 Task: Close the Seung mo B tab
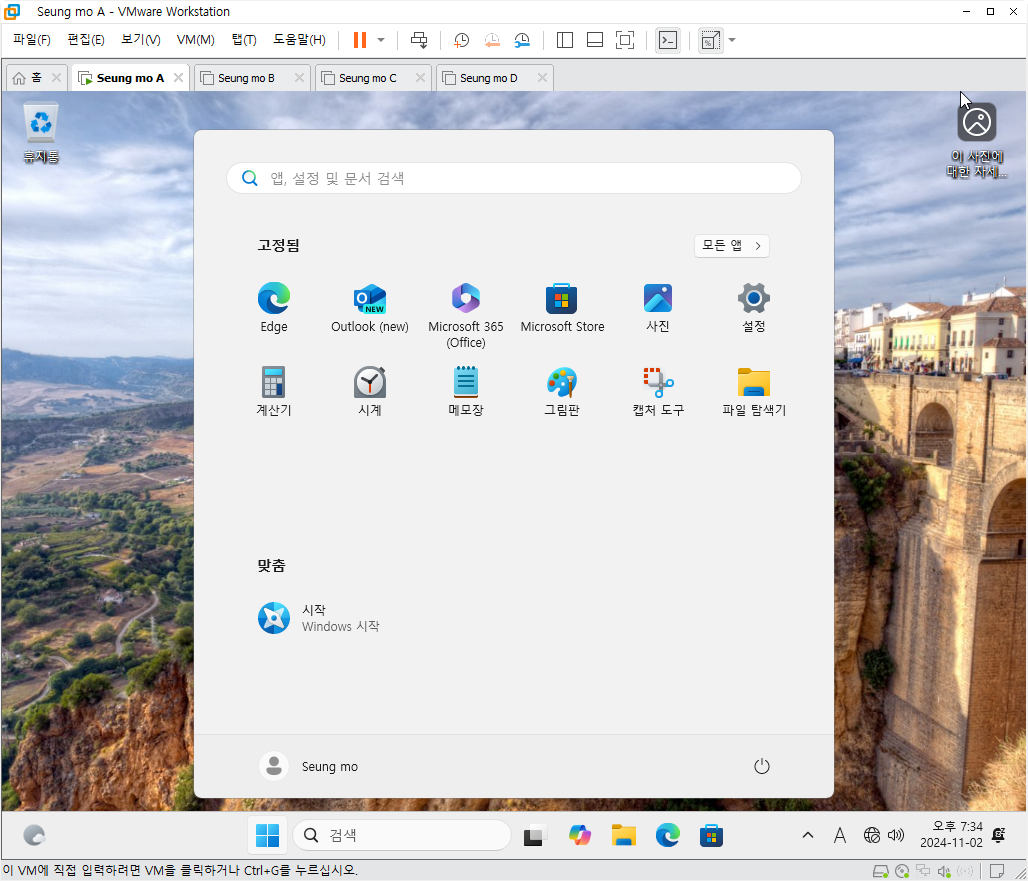[300, 78]
